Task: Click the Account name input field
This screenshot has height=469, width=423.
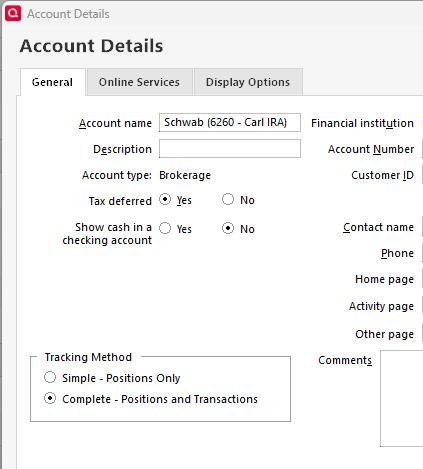Action: 230,123
